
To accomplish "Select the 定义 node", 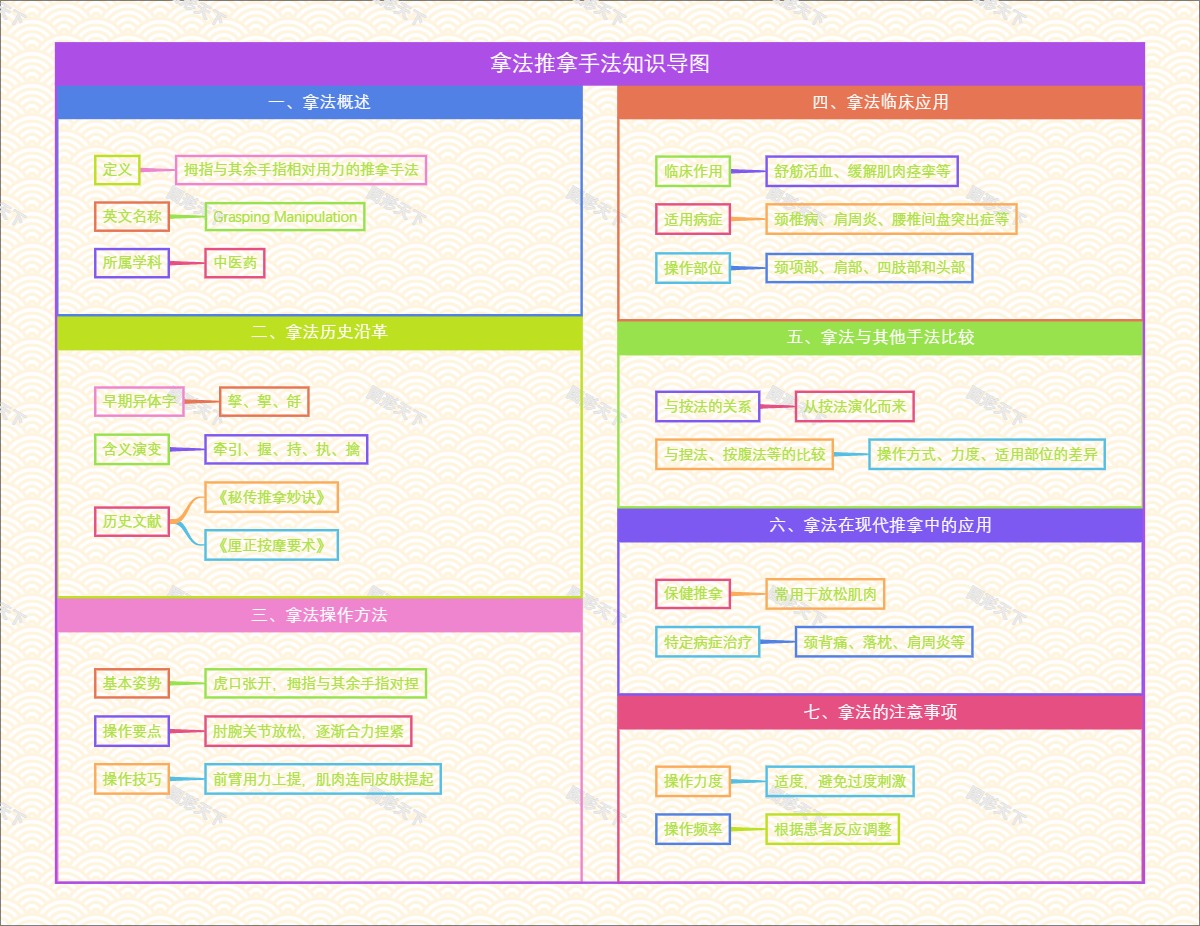I will pyautogui.click(x=118, y=170).
